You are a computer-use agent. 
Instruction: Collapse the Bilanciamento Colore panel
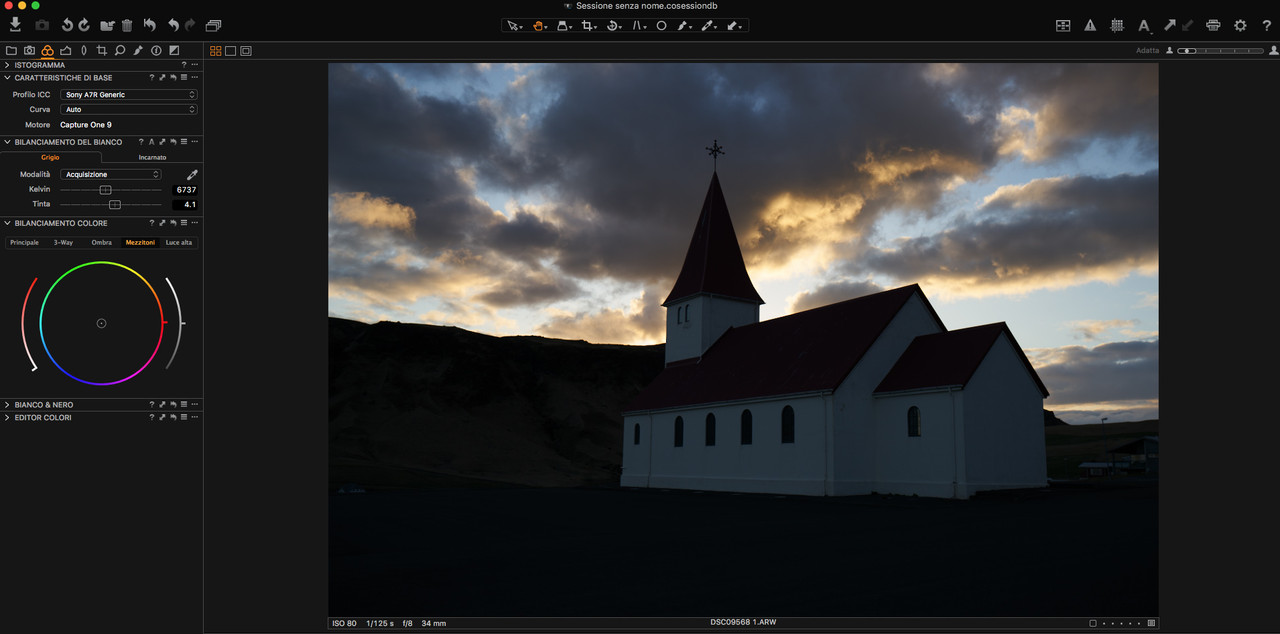7,223
